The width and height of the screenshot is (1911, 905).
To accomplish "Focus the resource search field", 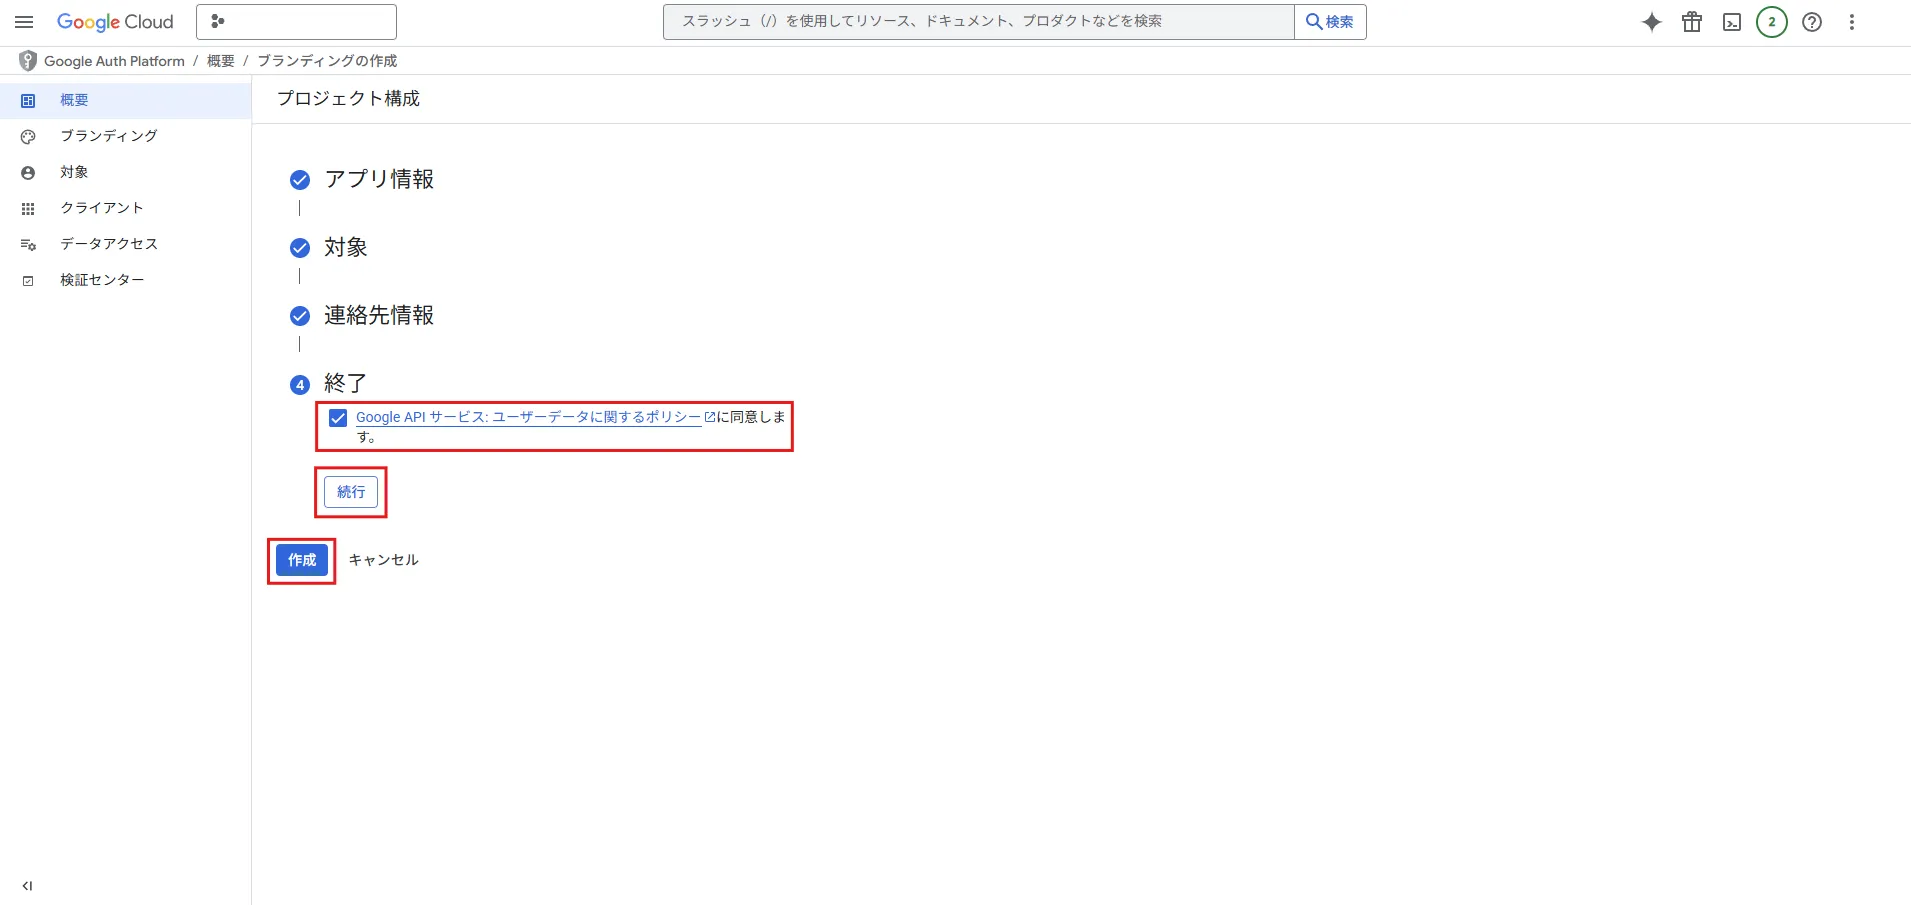I will pos(978,22).
